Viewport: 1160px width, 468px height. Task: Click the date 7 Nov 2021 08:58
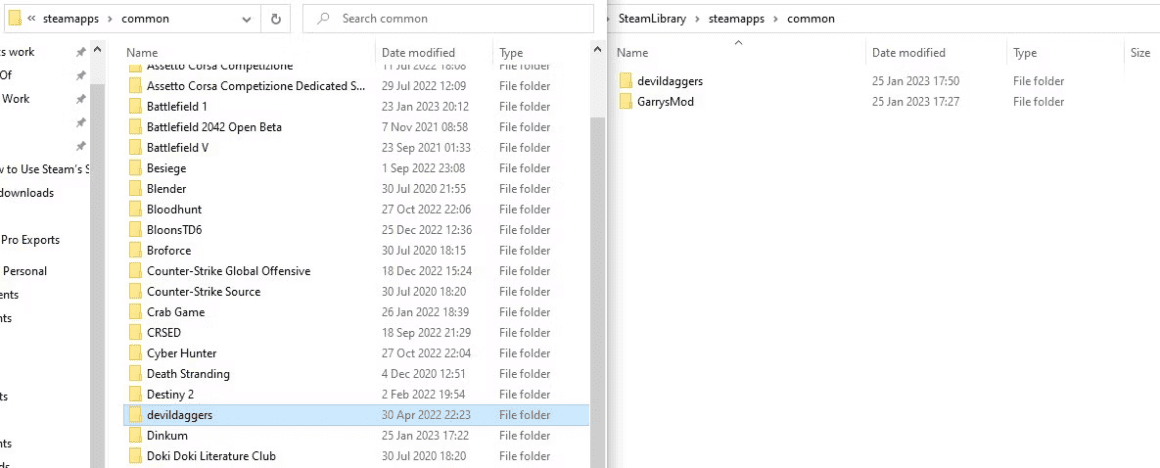pos(425,127)
